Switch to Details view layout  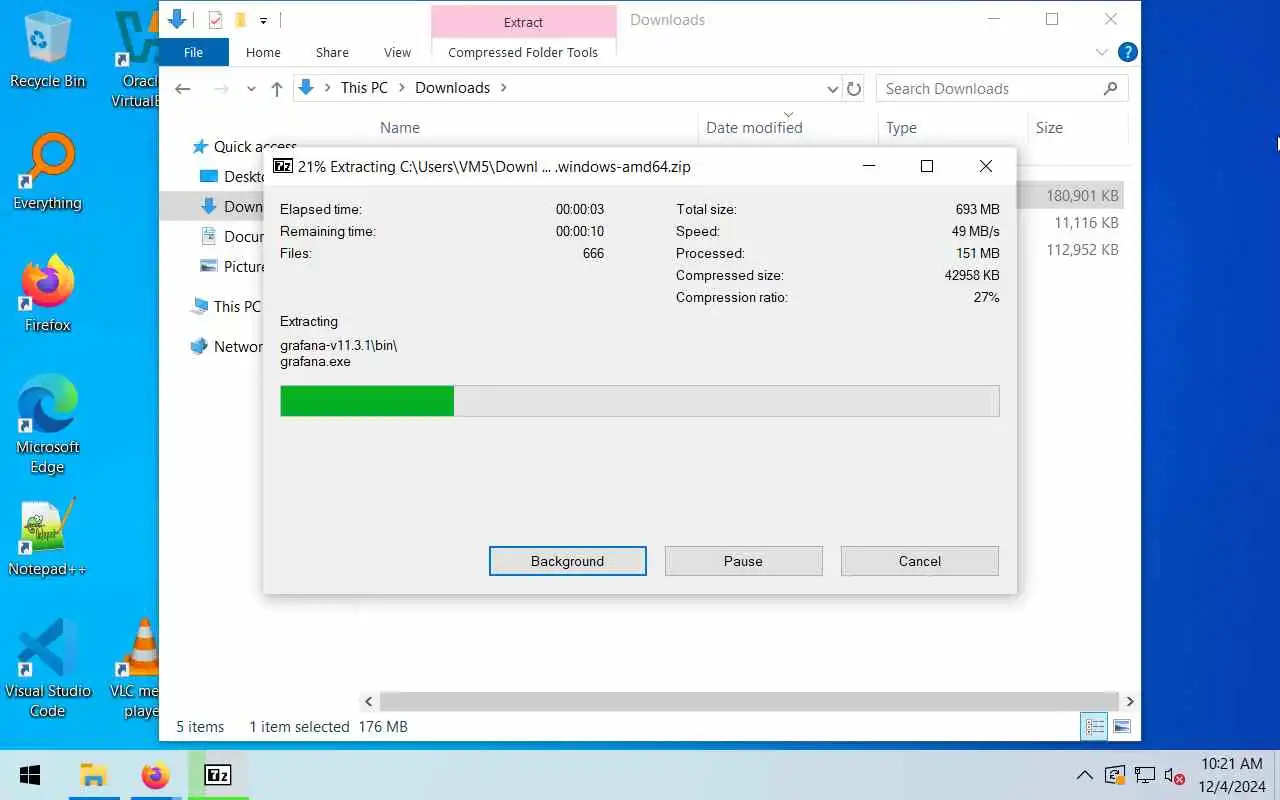point(1095,727)
